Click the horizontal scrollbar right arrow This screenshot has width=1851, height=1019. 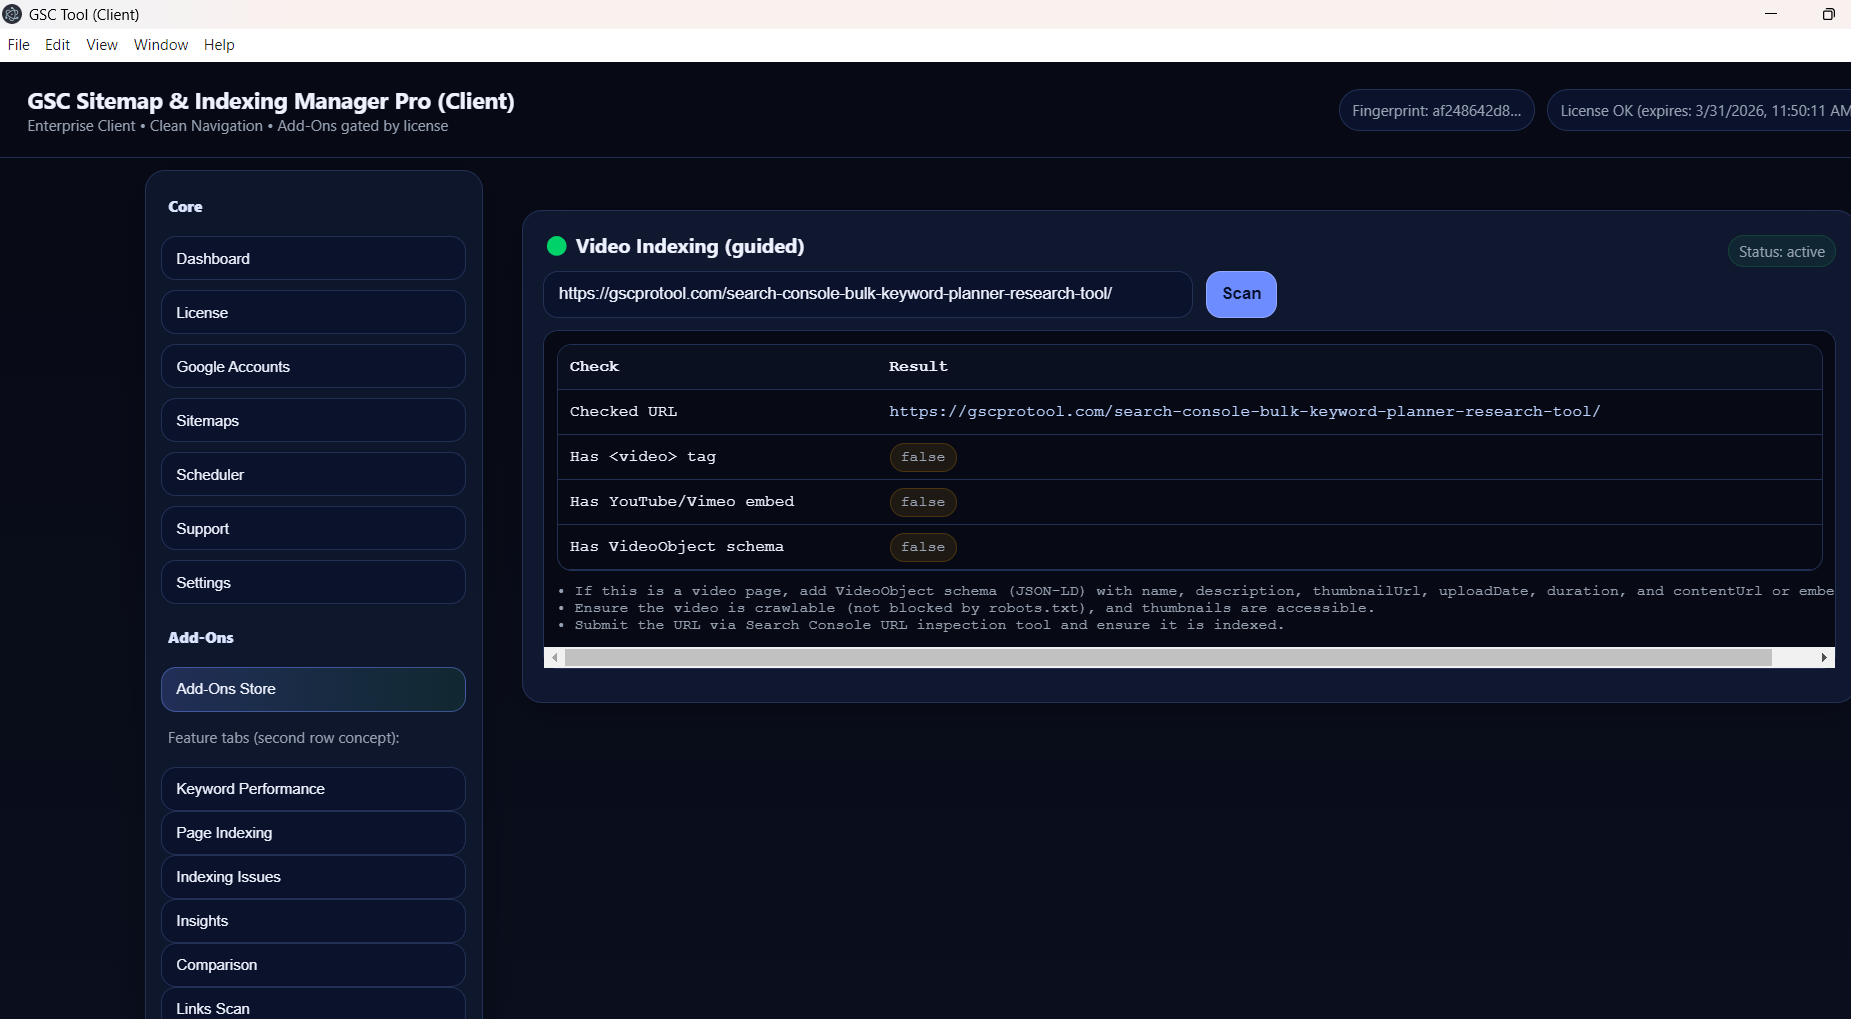click(x=1824, y=657)
